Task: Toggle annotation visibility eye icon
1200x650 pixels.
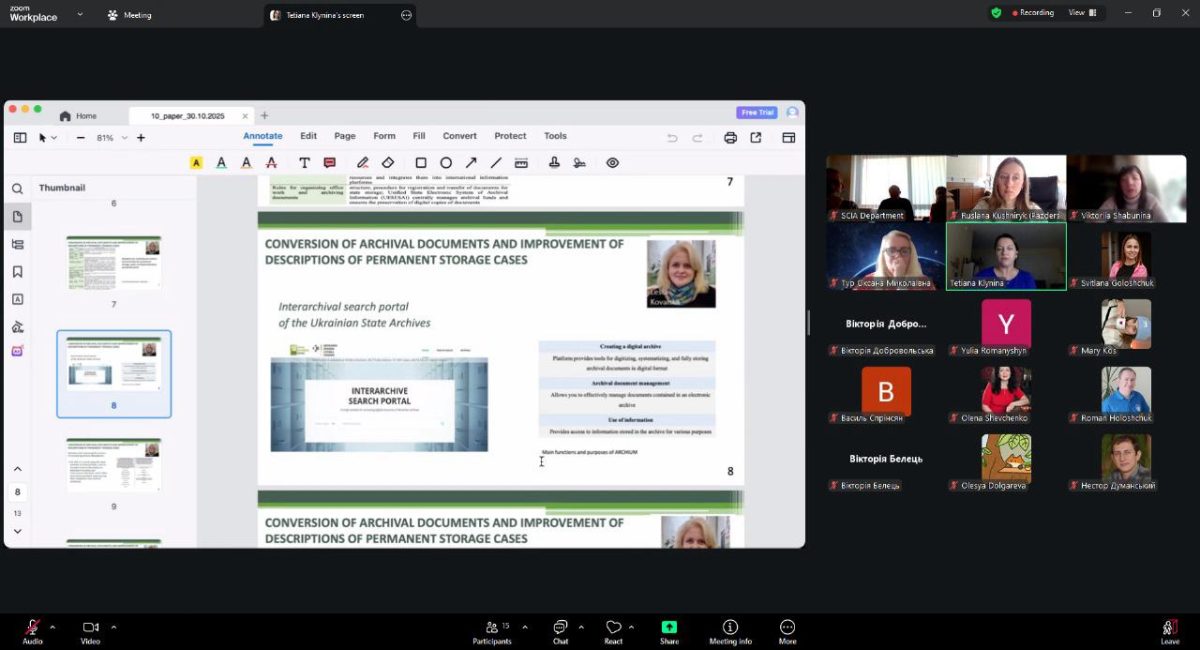Action: [612, 163]
